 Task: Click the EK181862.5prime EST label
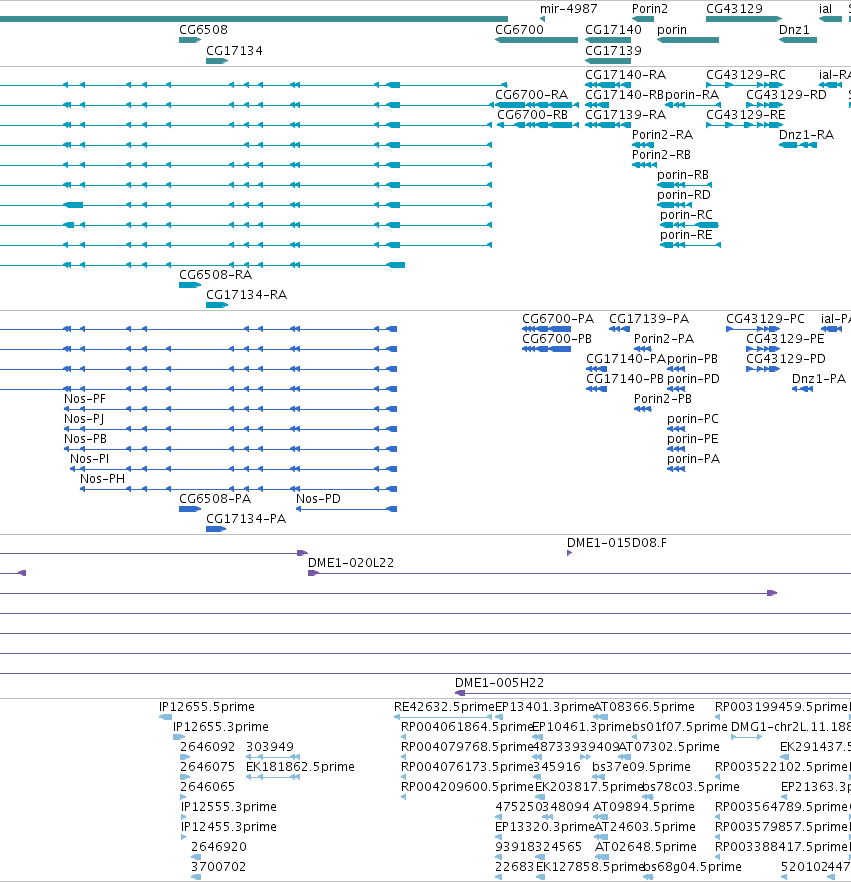pos(300,767)
